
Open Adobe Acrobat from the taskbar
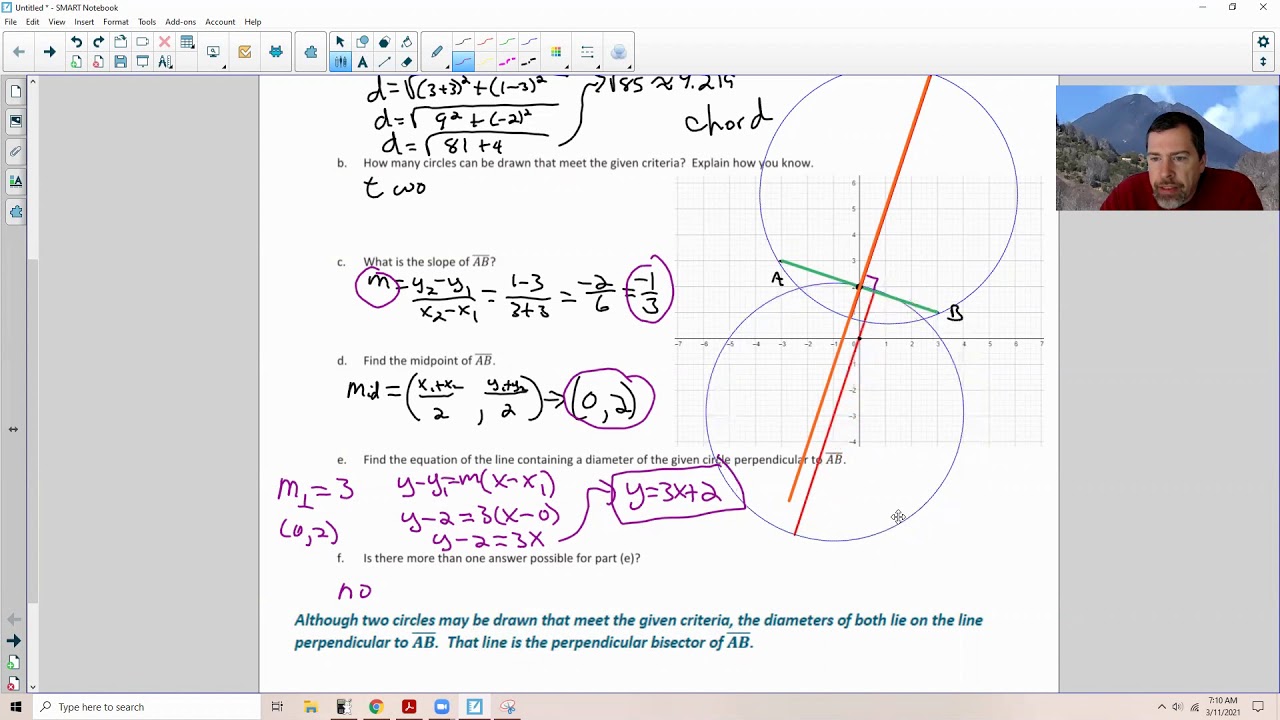point(409,707)
